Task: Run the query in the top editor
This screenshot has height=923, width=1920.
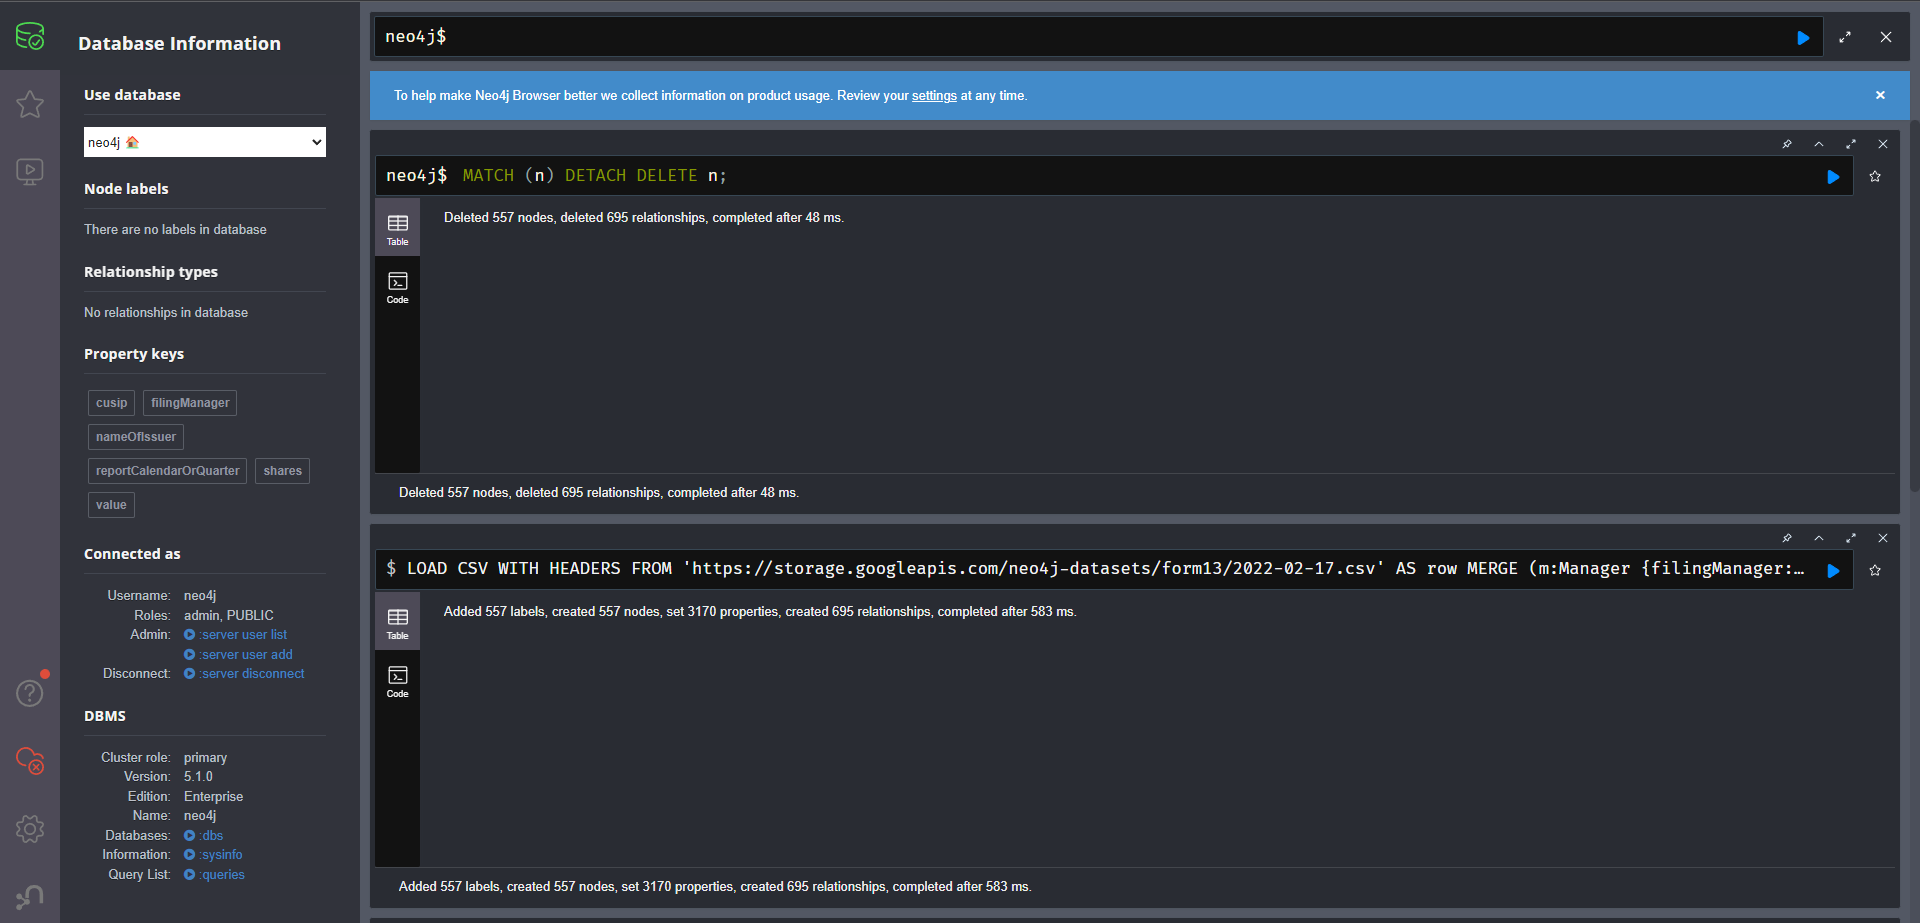Action: (x=1803, y=38)
